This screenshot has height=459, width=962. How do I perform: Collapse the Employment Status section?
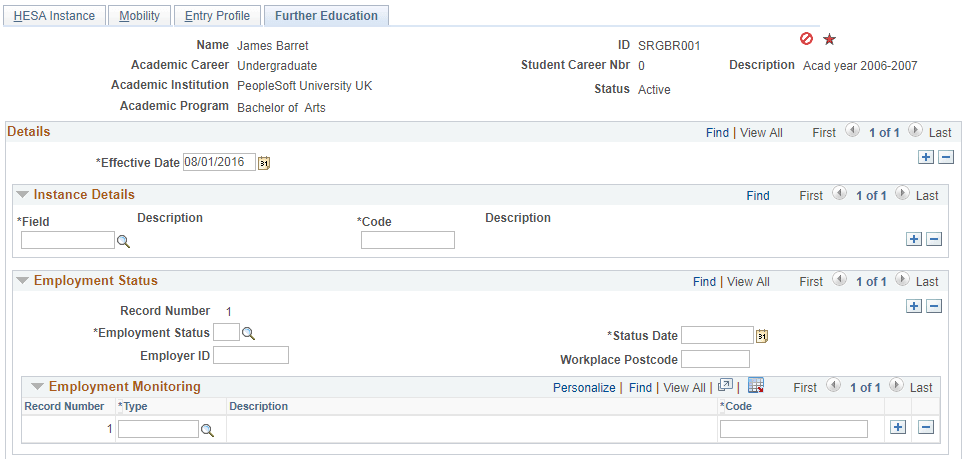pyautogui.click(x=23, y=280)
